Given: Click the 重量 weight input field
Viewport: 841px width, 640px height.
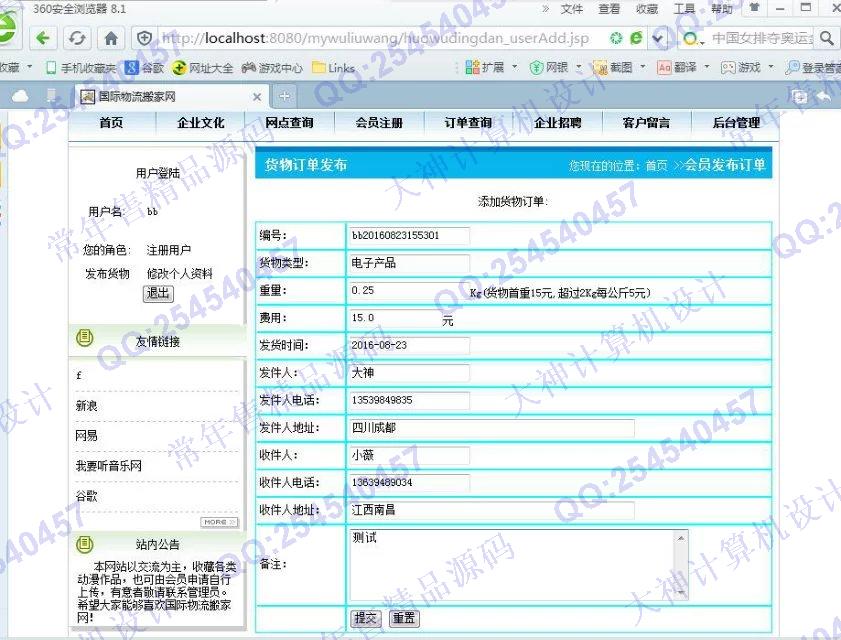Looking at the screenshot, I should 409,291.
